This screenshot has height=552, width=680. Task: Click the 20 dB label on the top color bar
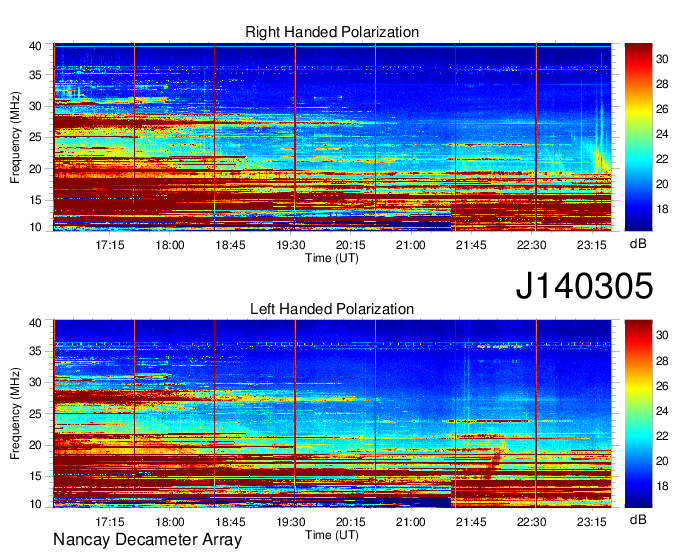click(x=662, y=184)
